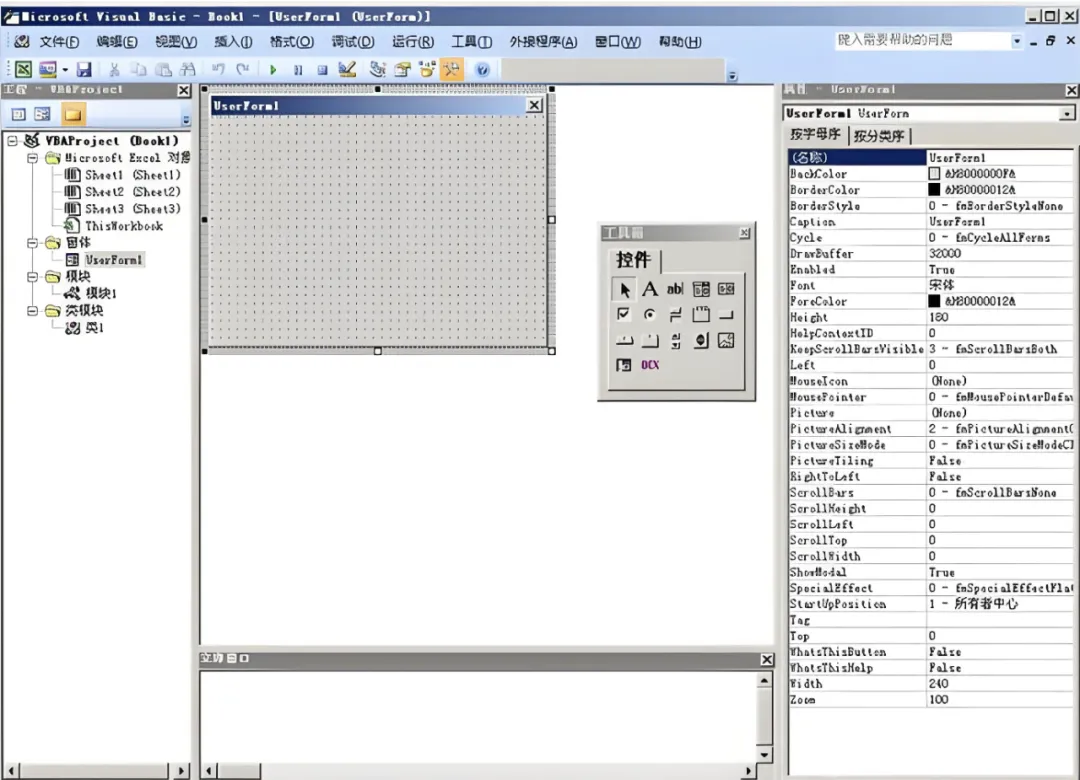This screenshot has height=780, width=1080.
Task: Collapse the Microsoft Excel objects folder
Action: coord(32,158)
